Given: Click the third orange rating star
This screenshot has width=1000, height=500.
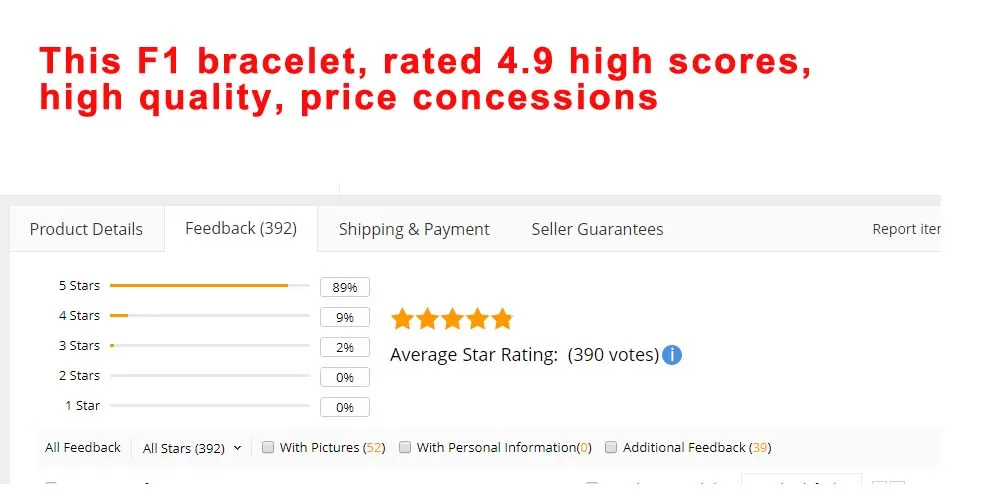Looking at the screenshot, I should [x=452, y=318].
